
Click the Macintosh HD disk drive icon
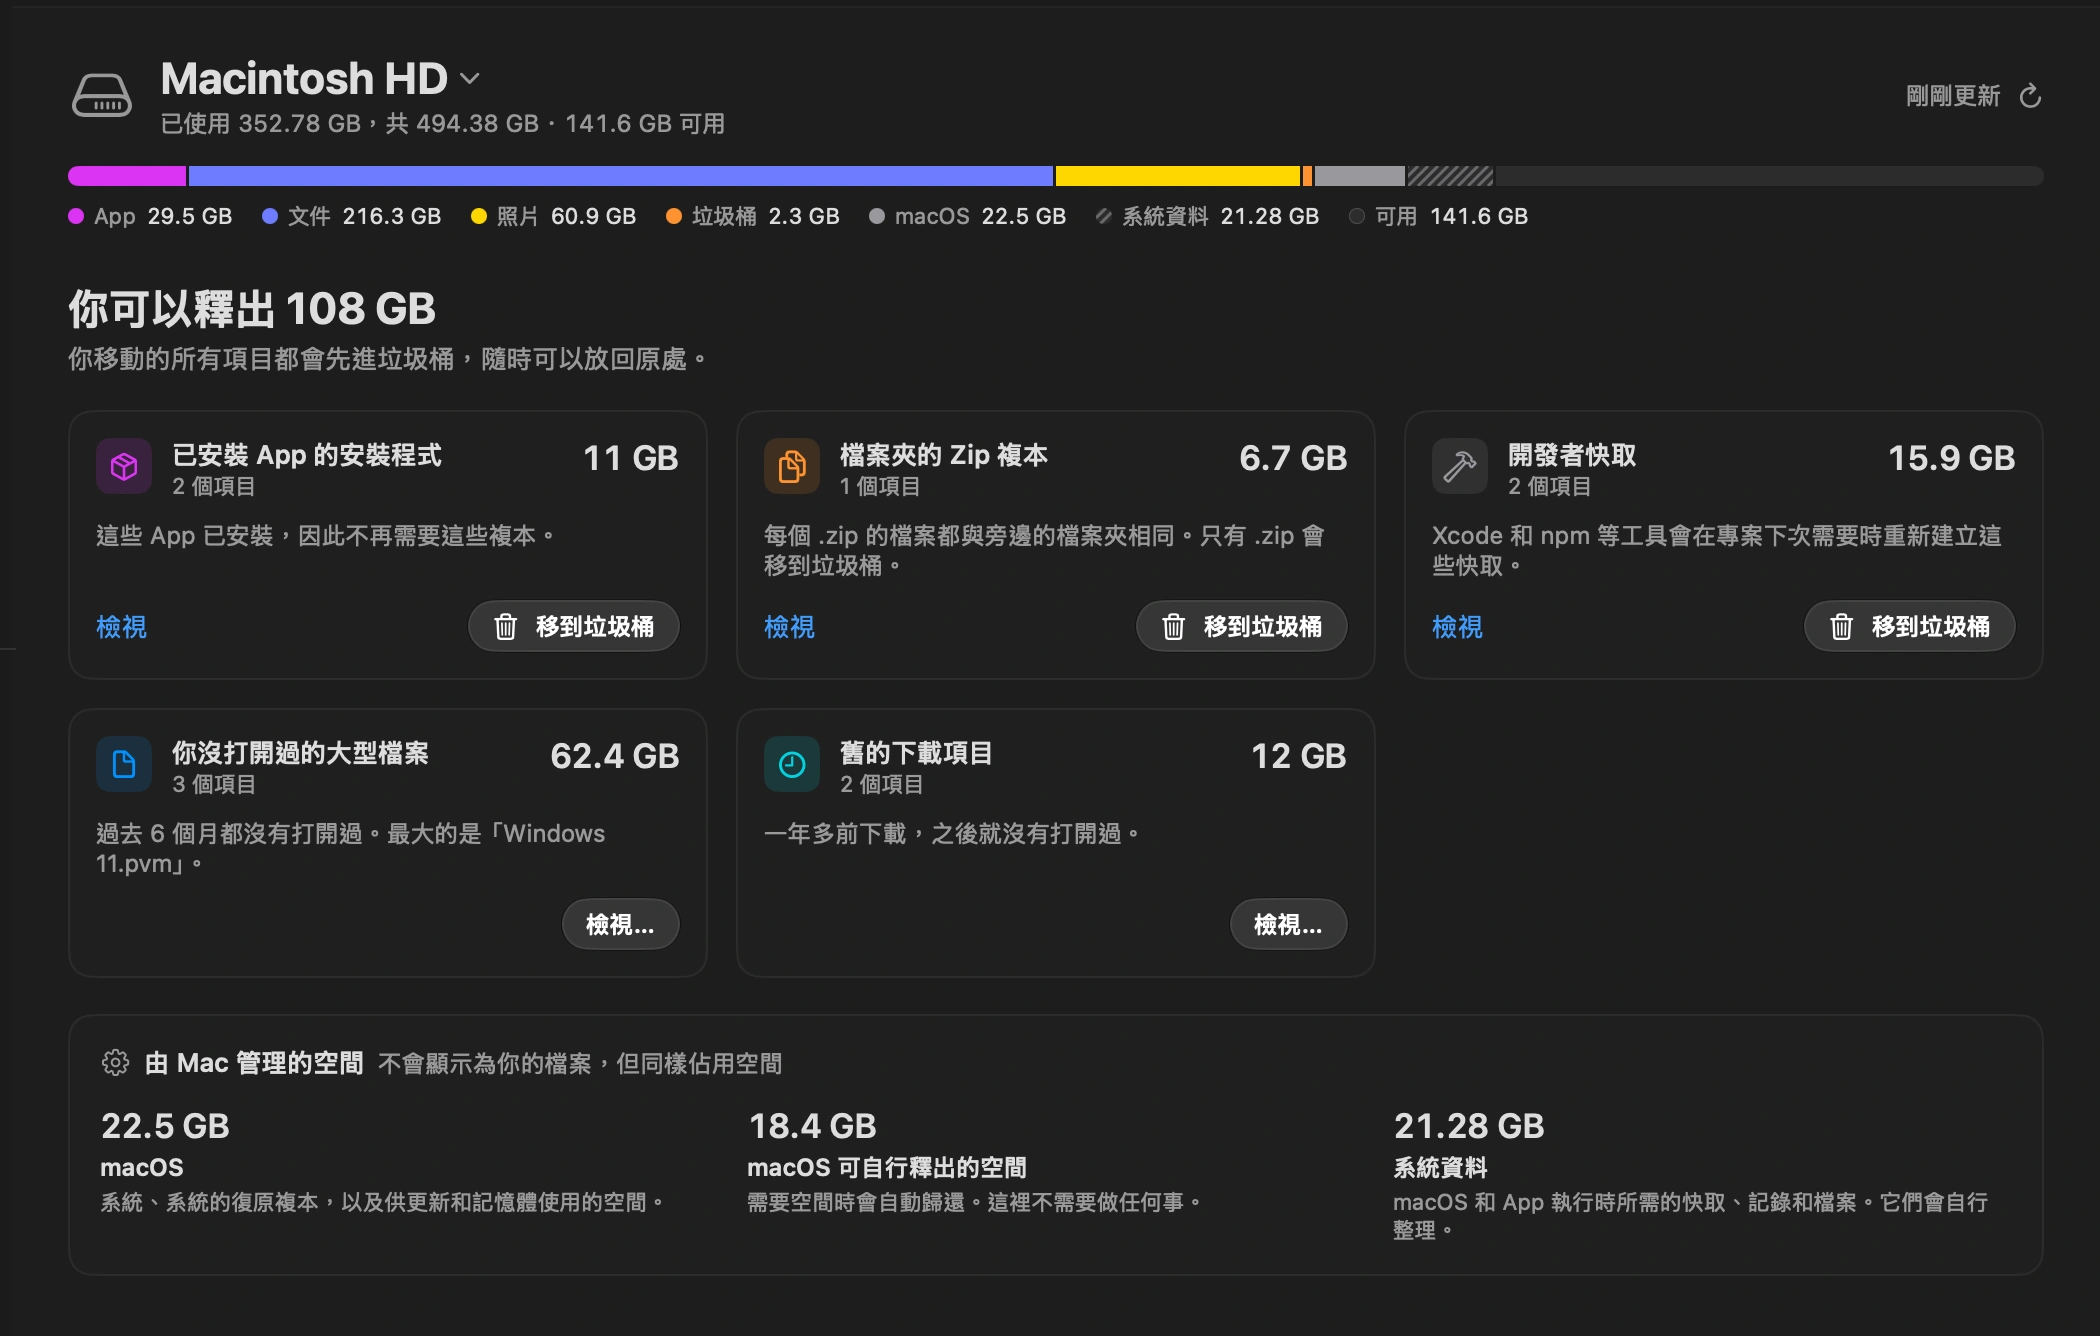tap(101, 96)
